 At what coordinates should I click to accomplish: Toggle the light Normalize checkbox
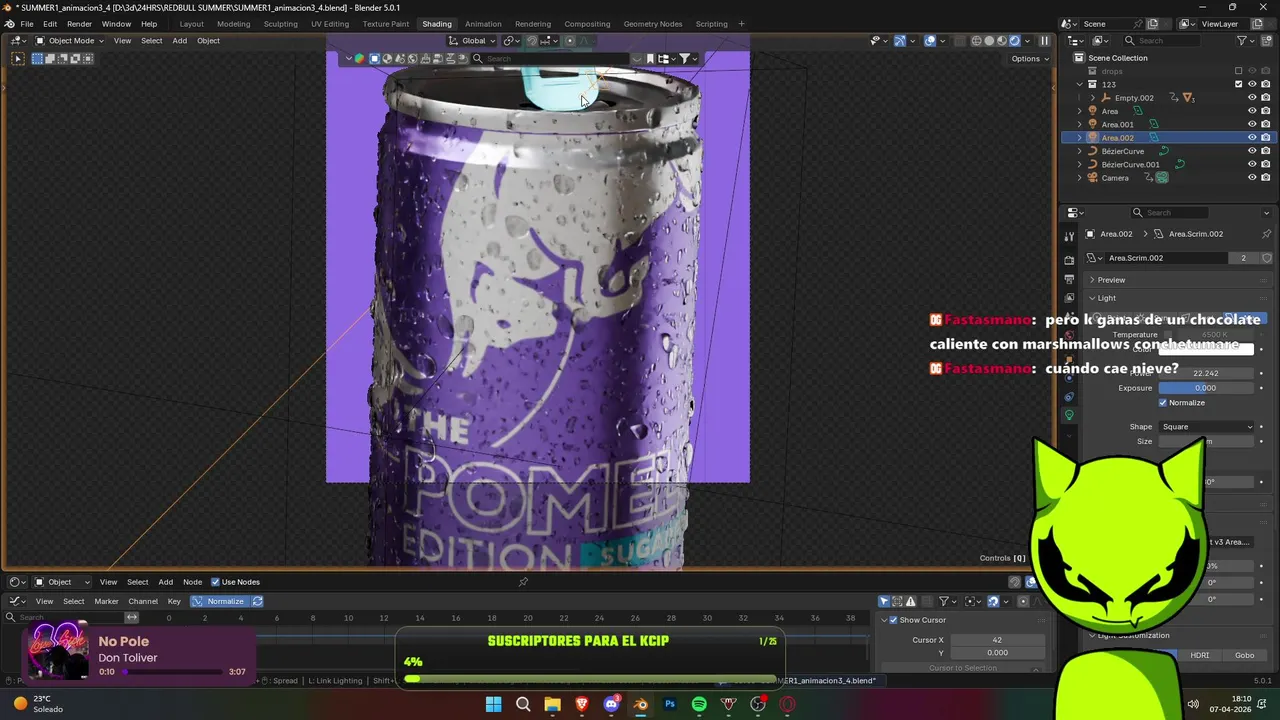tap(1163, 403)
